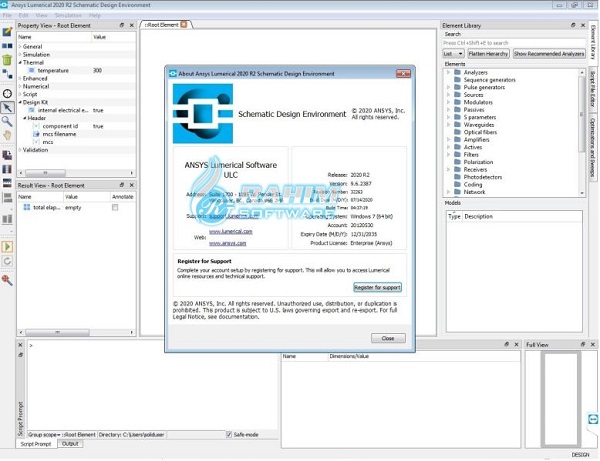The image size is (600, 461).
Task: Expand the Modulators element folder
Action: (x=448, y=102)
